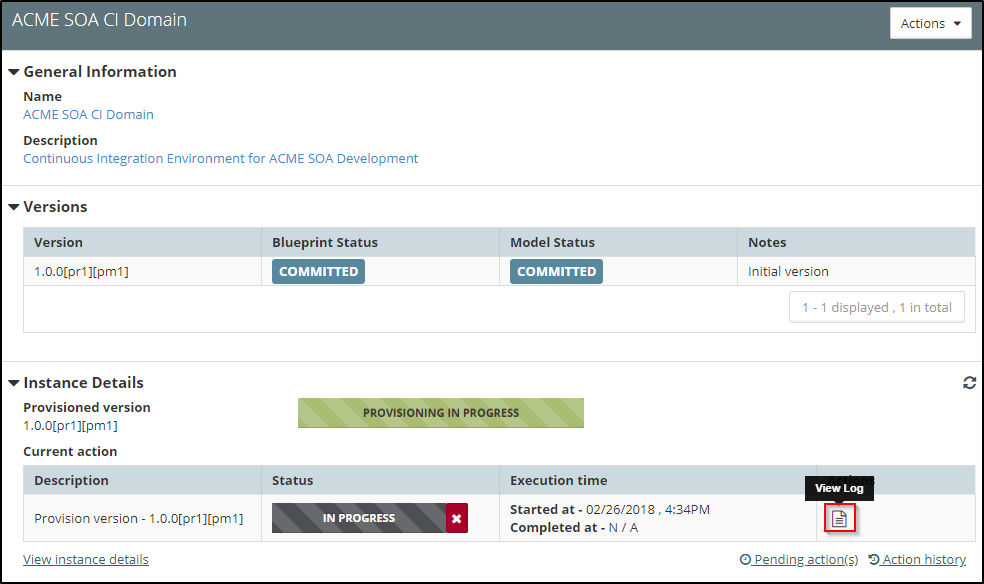Click the Model Status COMMITTED badge
The width and height of the screenshot is (984, 584).
(556, 271)
